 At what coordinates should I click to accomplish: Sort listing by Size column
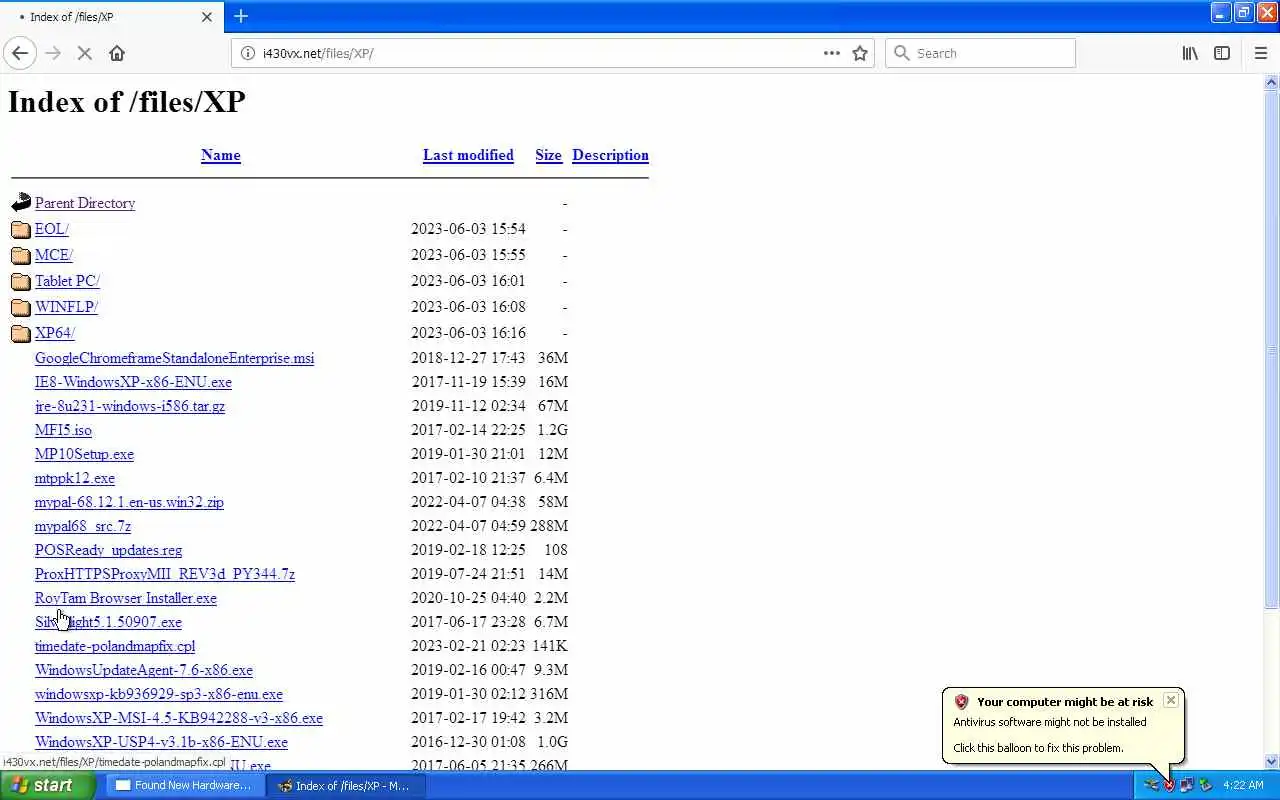coord(548,155)
